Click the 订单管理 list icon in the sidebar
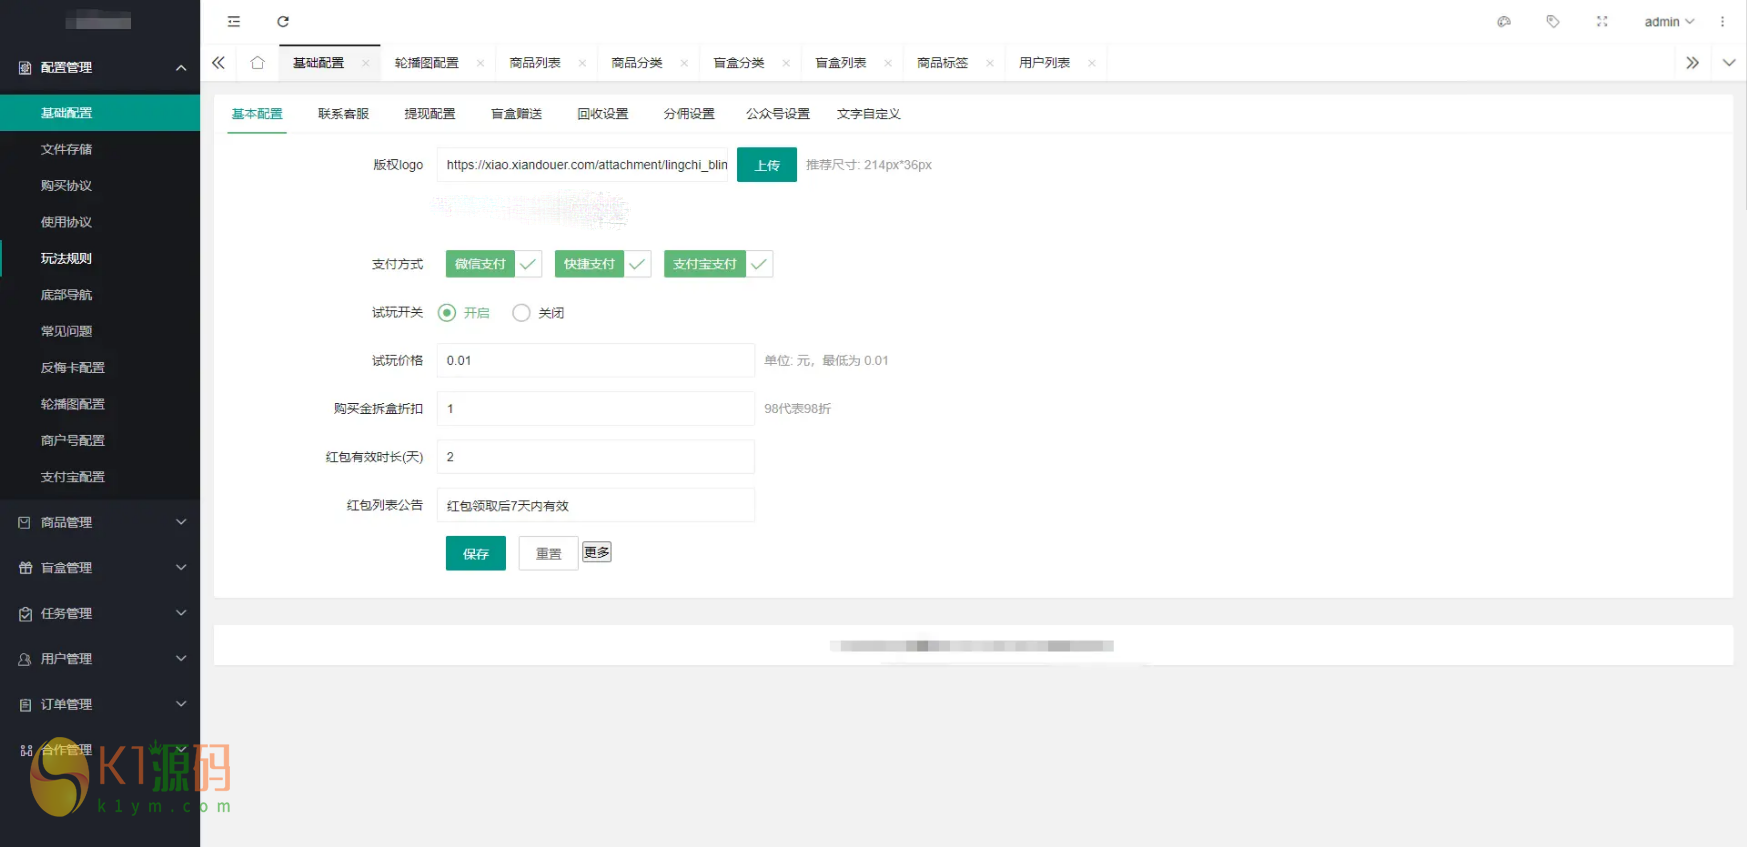The height and width of the screenshot is (847, 1747). 25,705
